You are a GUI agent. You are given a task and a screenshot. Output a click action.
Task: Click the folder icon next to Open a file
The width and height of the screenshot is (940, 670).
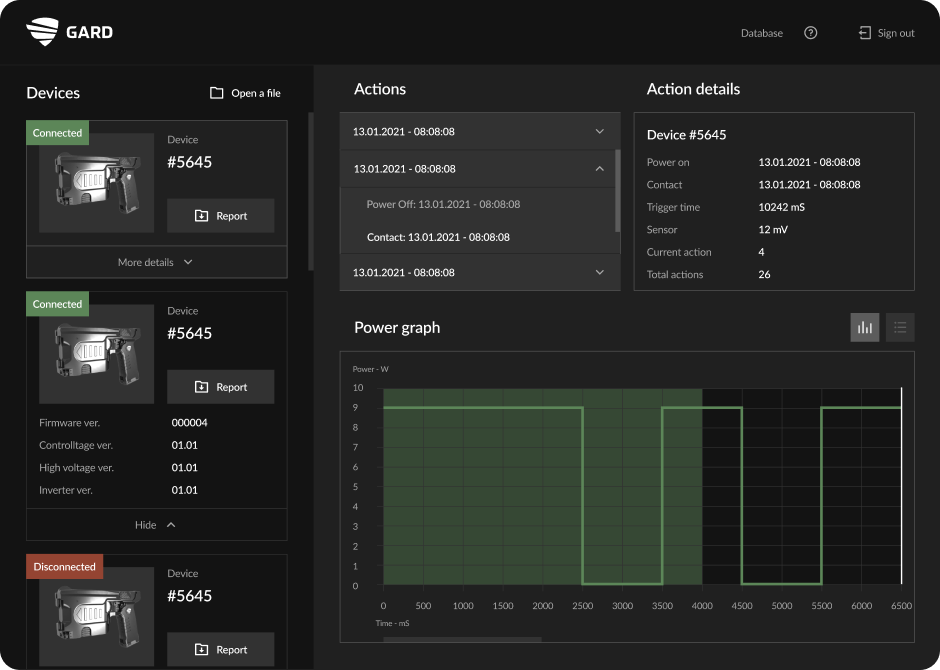216,92
